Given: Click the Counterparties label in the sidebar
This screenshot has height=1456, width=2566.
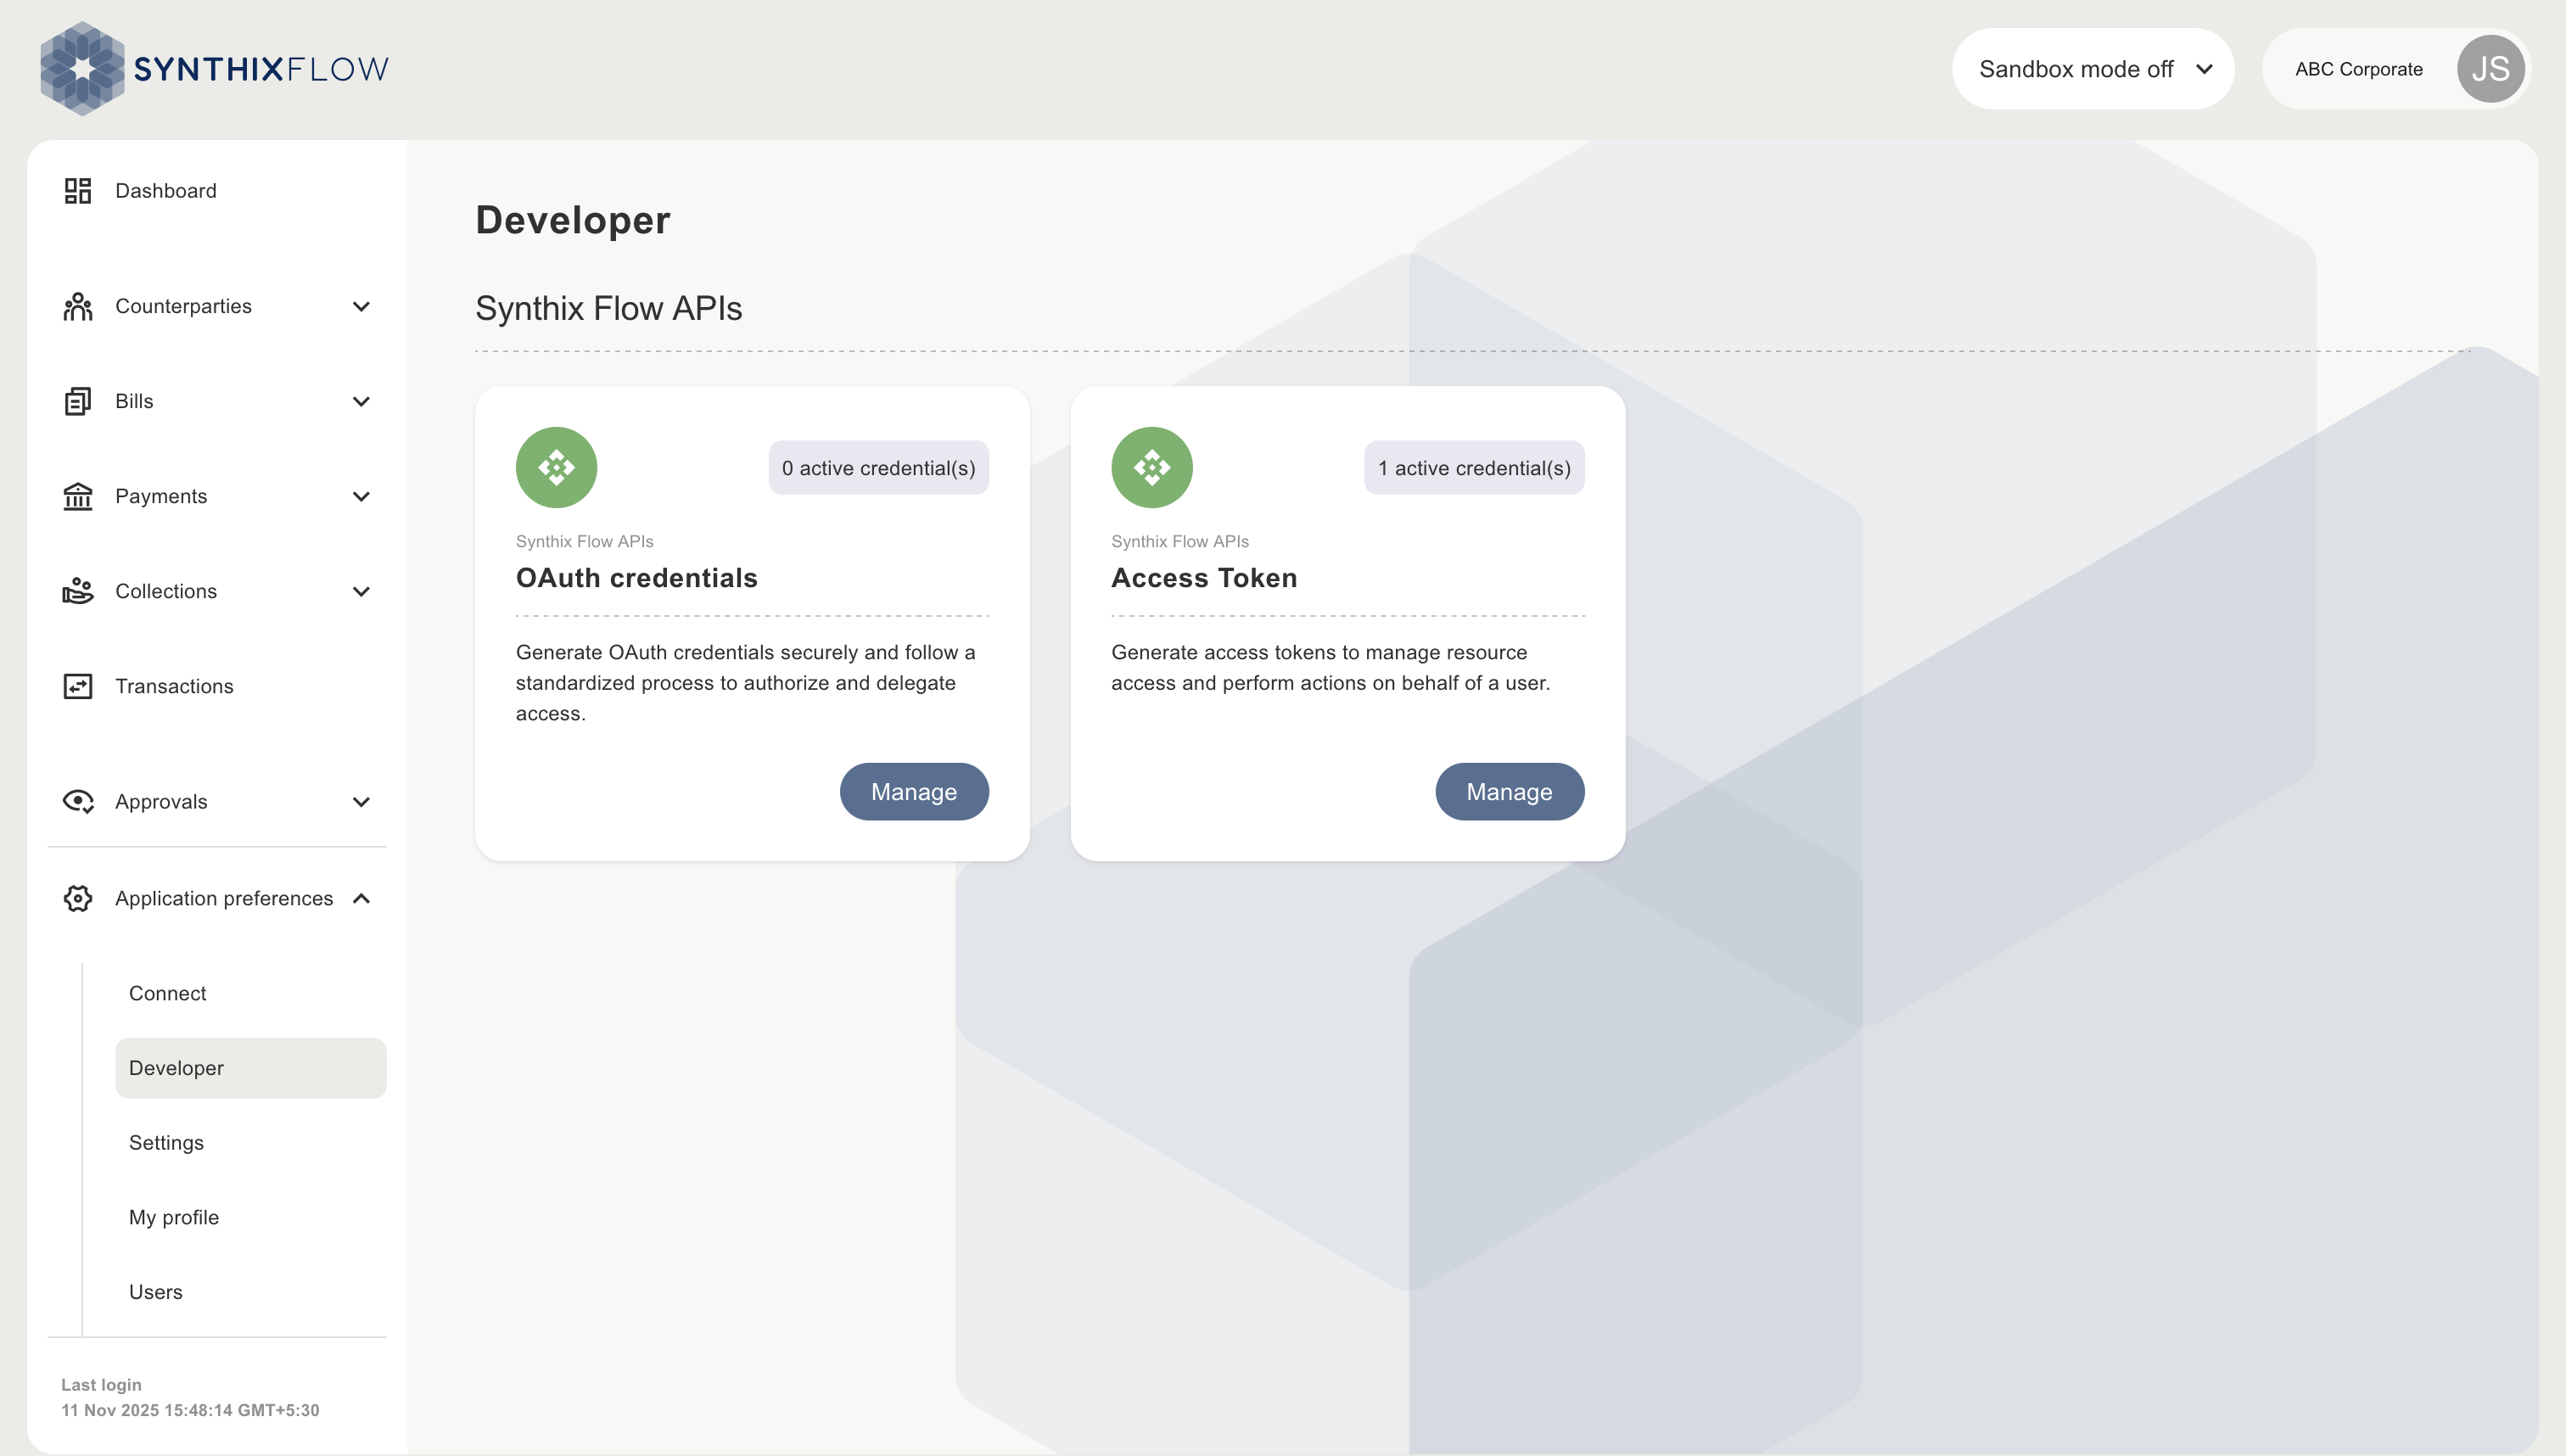Looking at the screenshot, I should pyautogui.click(x=183, y=306).
